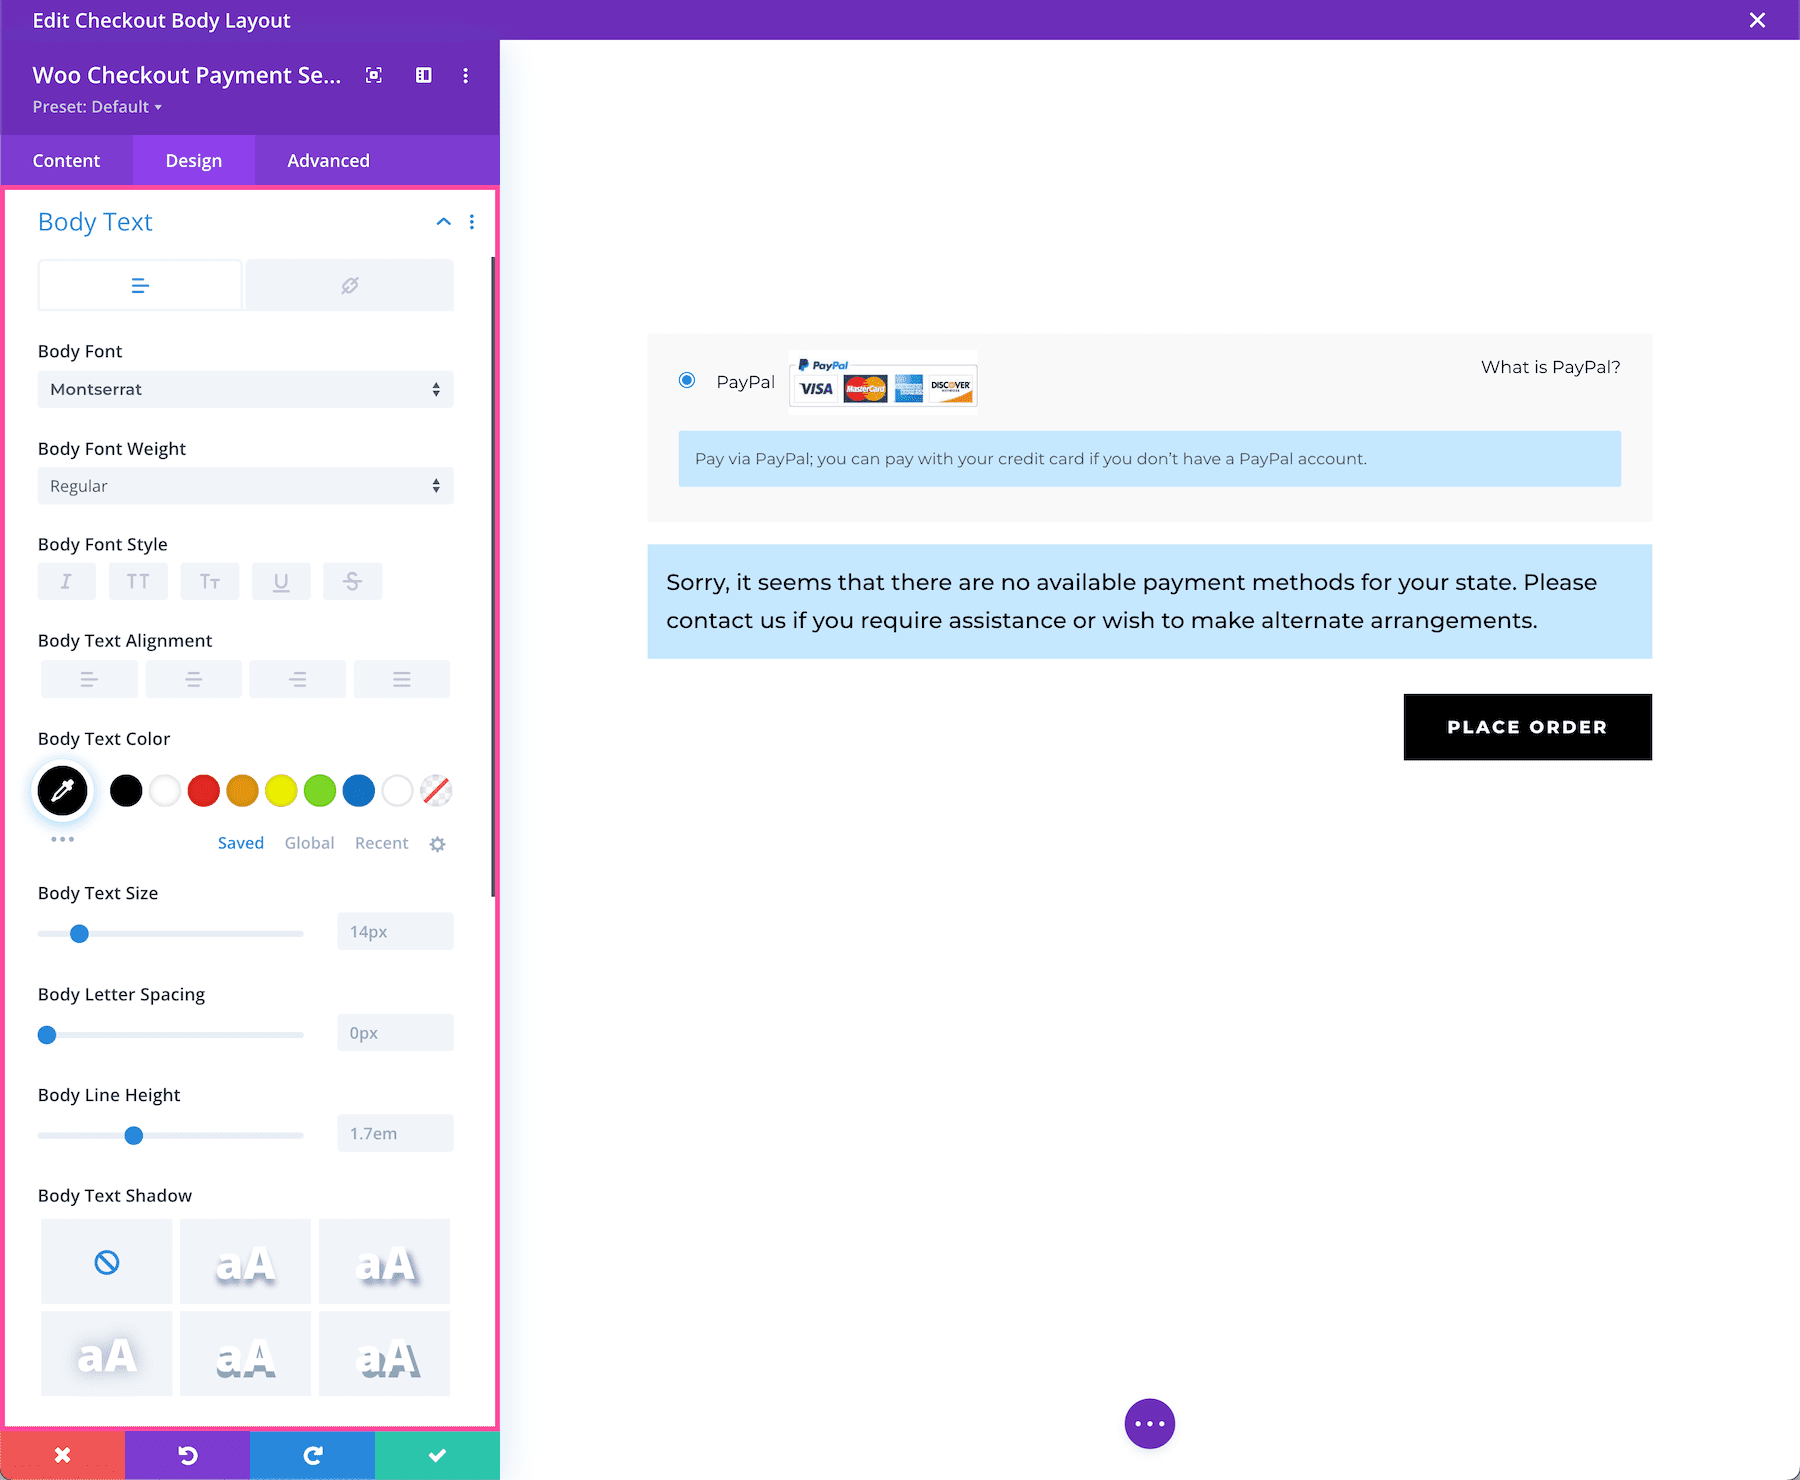1800x1480 pixels.
Task: Redo the last change
Action: coord(312,1455)
